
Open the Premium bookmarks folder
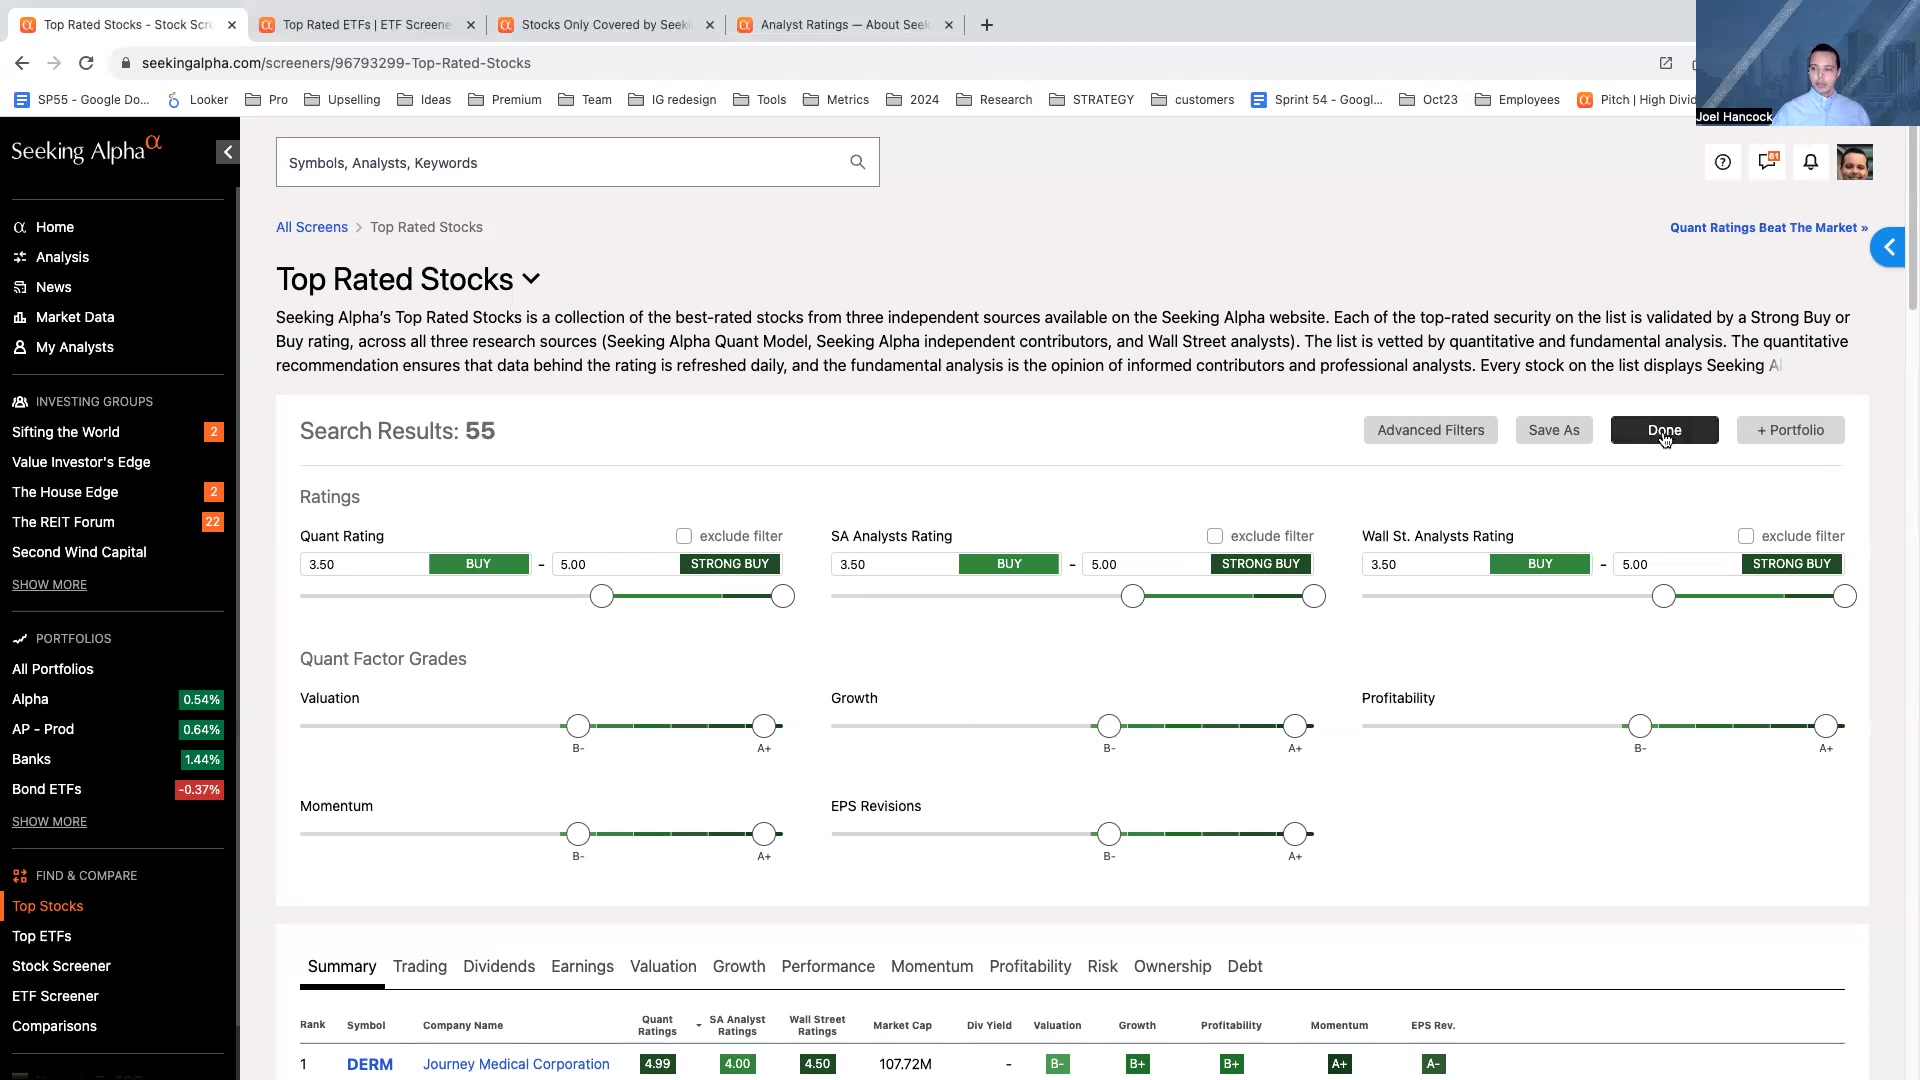pos(505,100)
